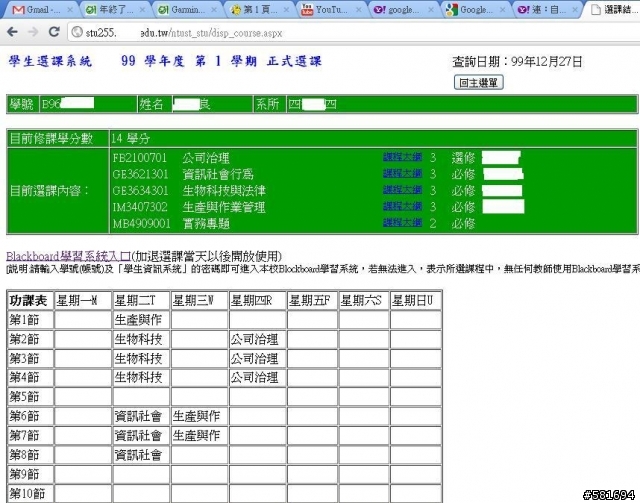The image size is (640, 503).
Task: Click the site globe icon in the address bar
Action: tap(77, 33)
